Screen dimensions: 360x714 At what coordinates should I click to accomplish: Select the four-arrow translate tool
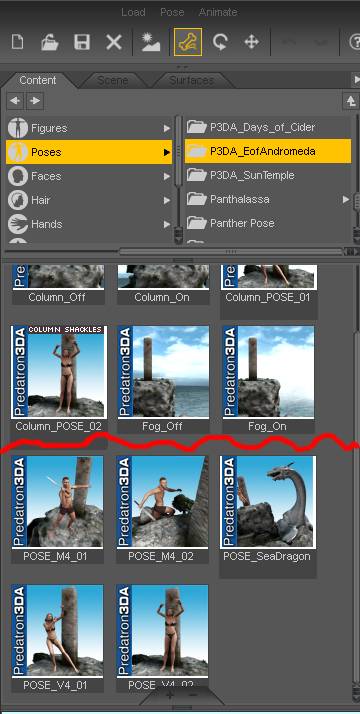coord(252,42)
